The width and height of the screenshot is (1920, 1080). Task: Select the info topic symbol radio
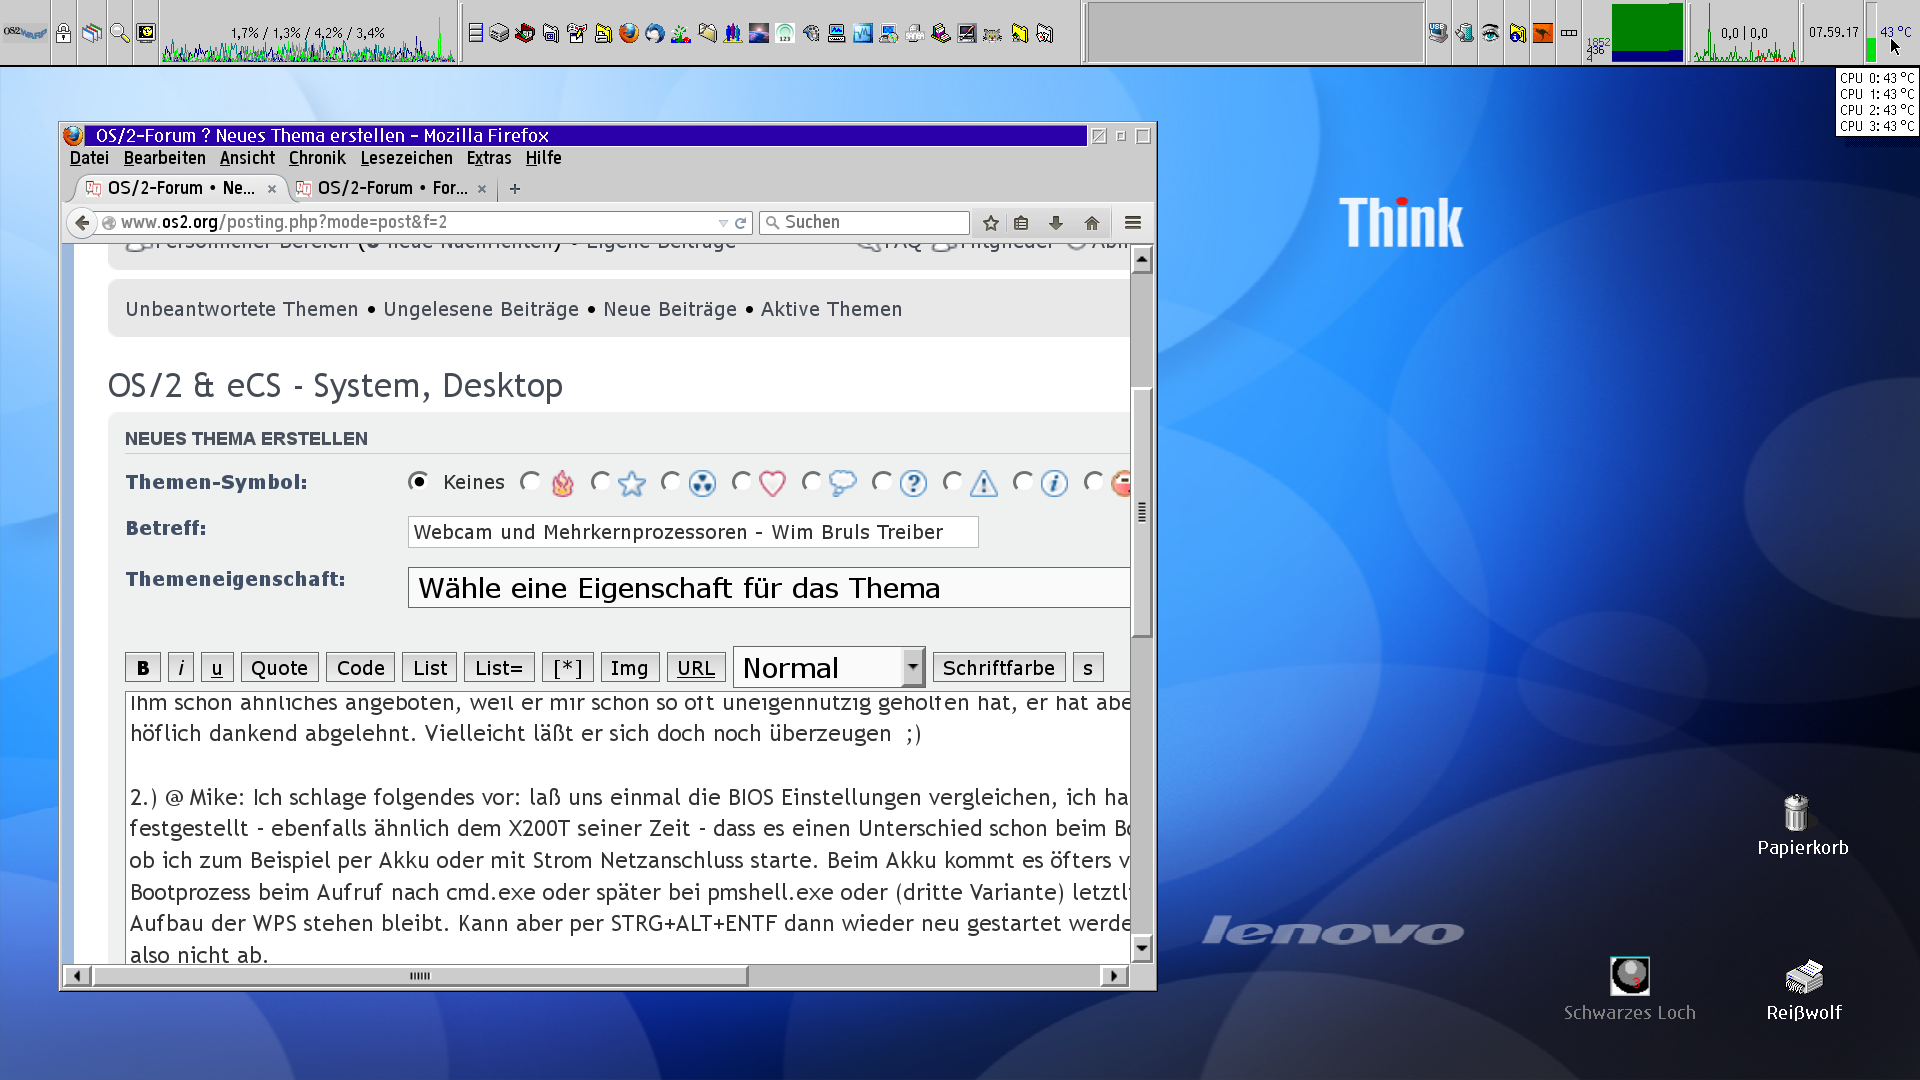(1023, 482)
